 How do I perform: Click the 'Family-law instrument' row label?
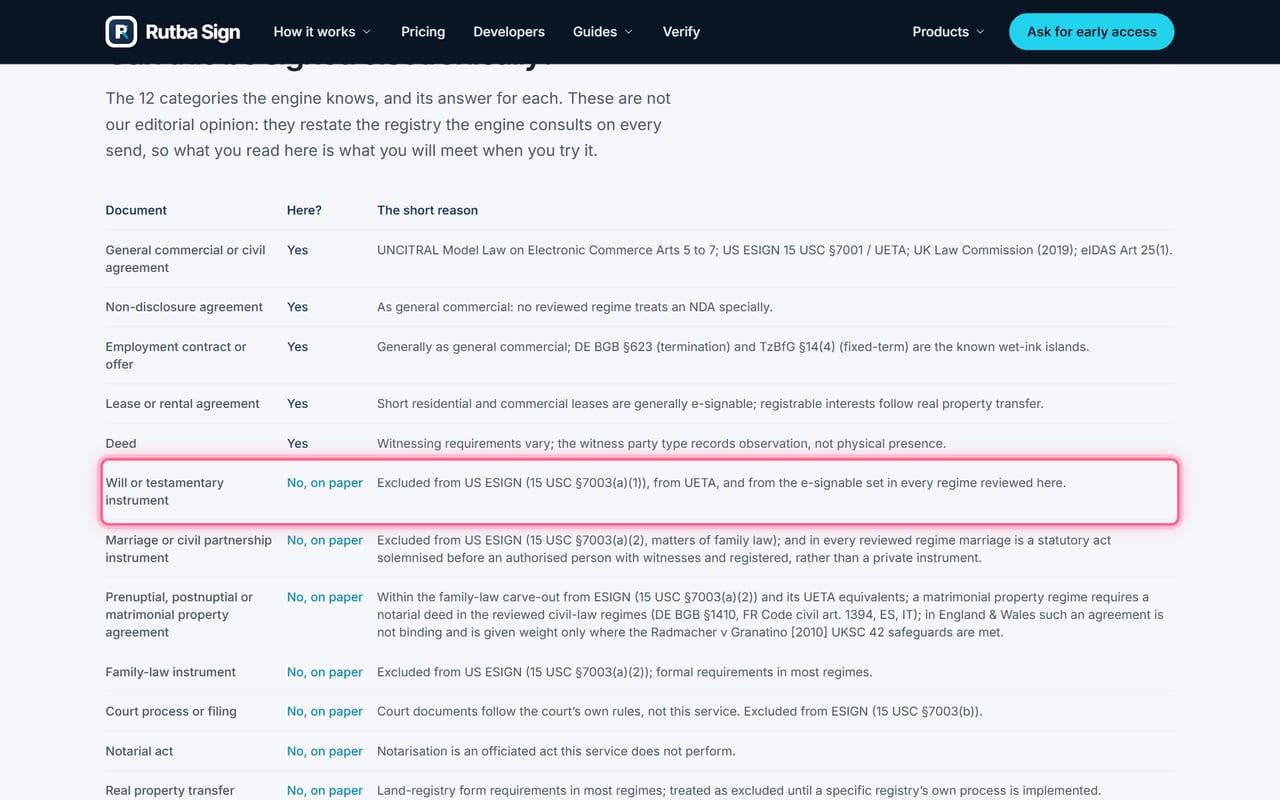click(171, 672)
